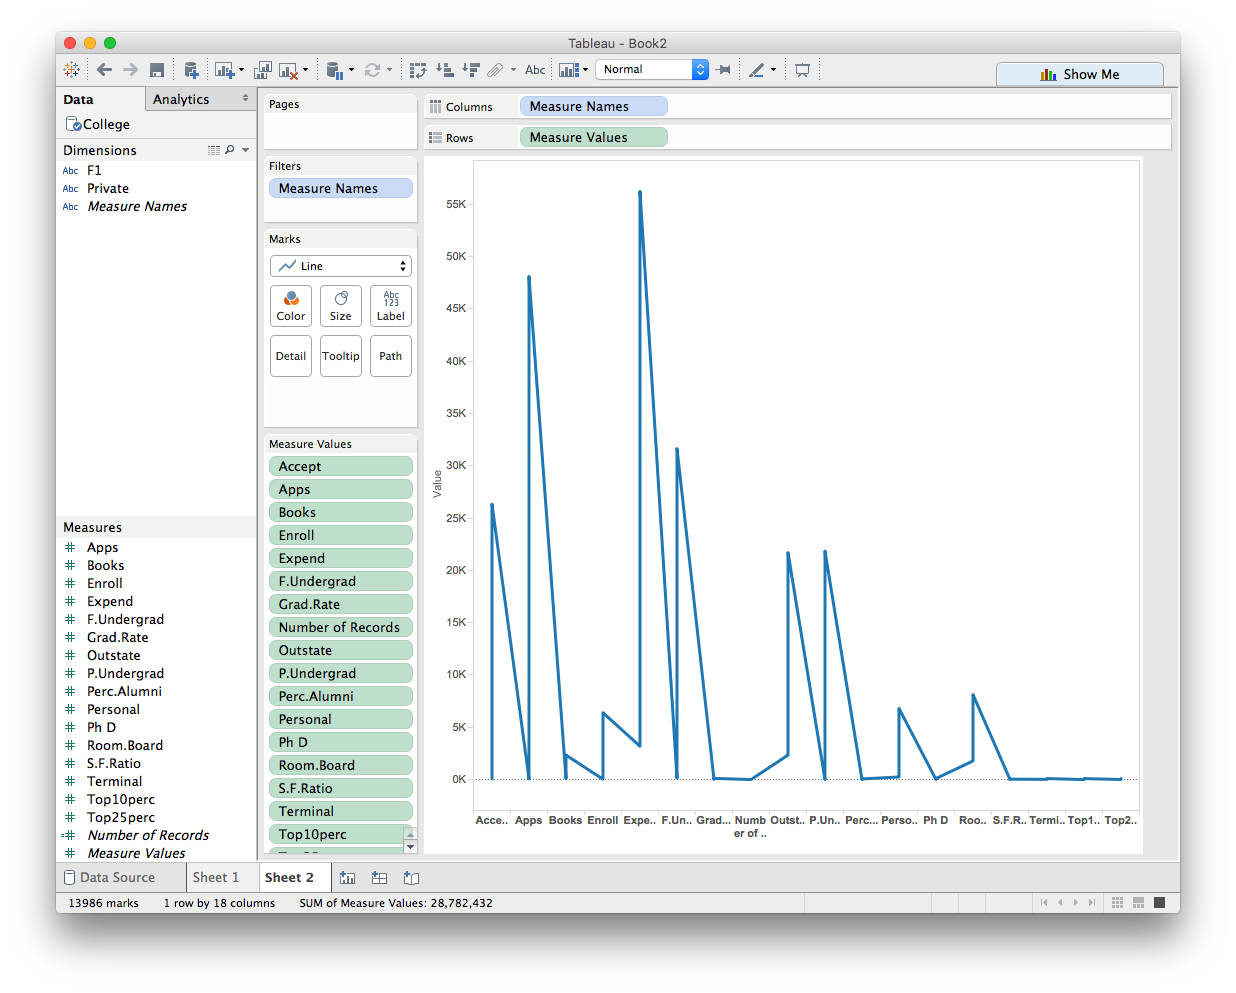Clear the sheet using the red X icon
Image resolution: width=1236 pixels, height=993 pixels.
[x=288, y=70]
